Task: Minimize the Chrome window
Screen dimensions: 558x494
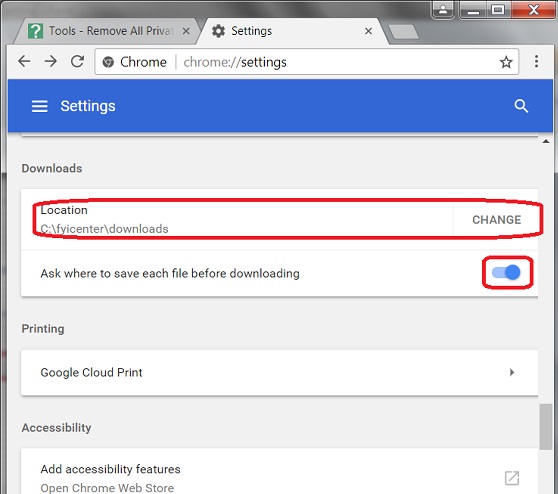Action: [x=472, y=9]
